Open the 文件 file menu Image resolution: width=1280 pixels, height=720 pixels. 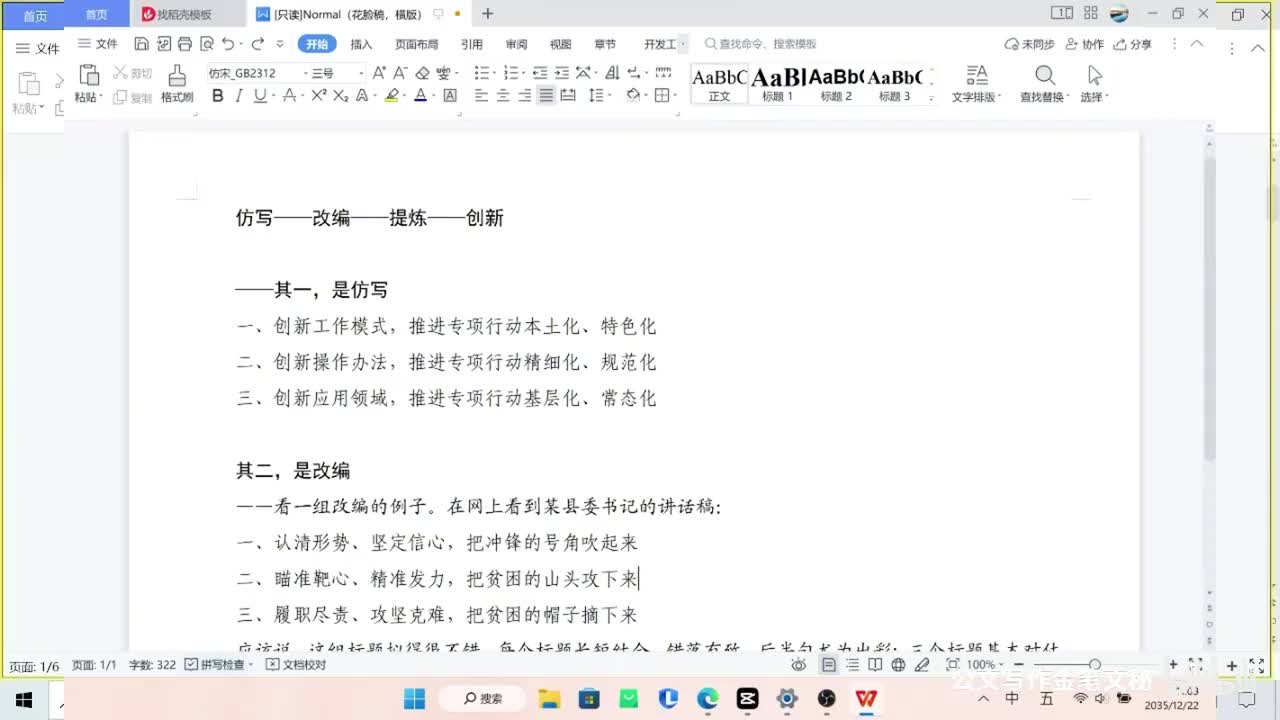[98, 44]
